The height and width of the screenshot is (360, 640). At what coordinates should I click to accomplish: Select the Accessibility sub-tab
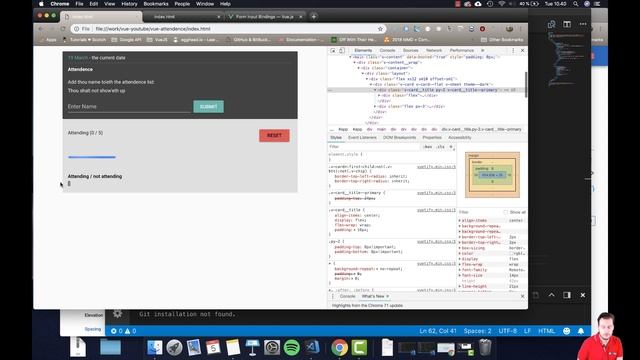pos(460,138)
